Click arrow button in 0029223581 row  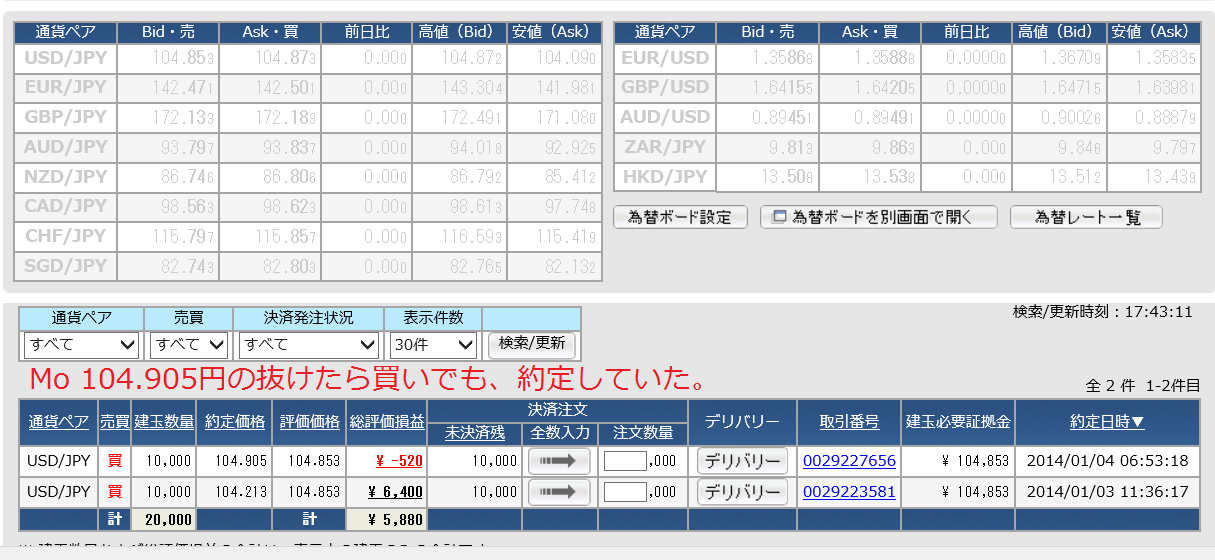point(559,492)
